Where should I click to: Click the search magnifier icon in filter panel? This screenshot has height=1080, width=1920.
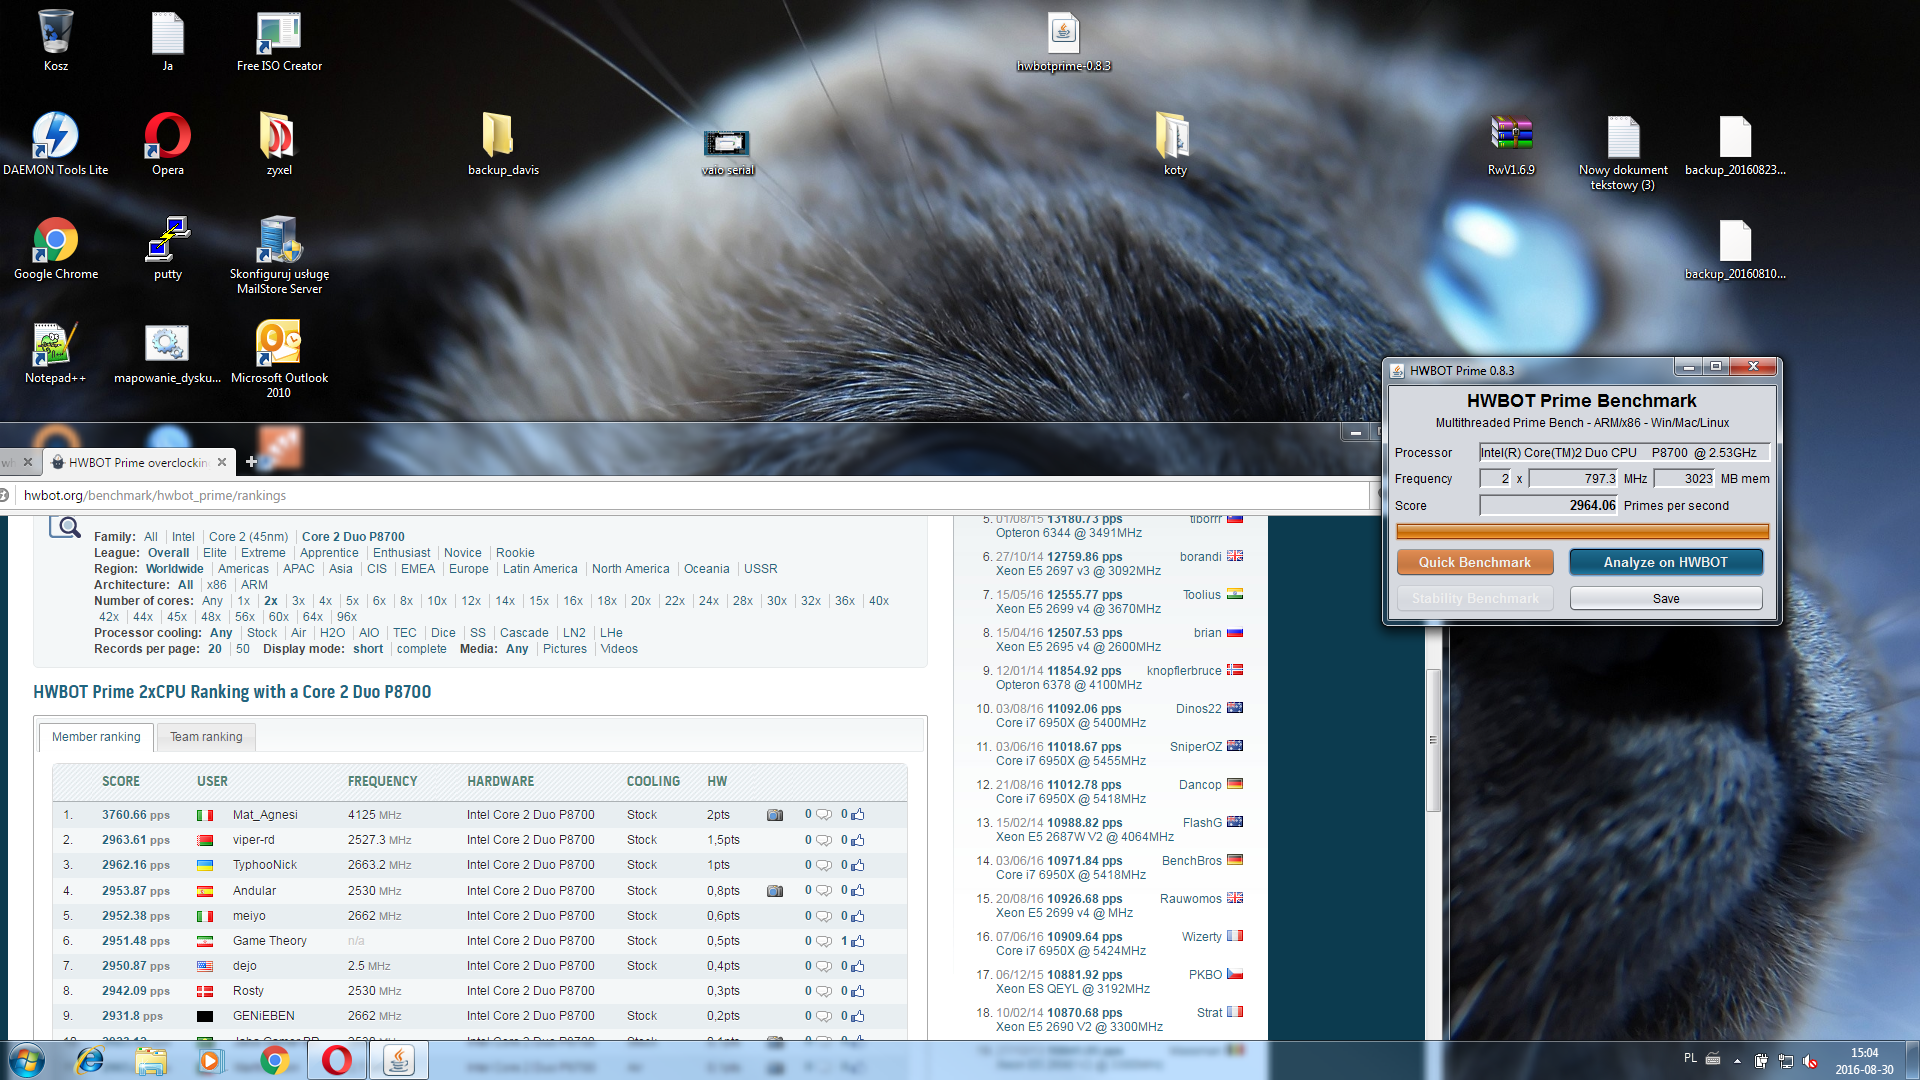click(x=65, y=527)
